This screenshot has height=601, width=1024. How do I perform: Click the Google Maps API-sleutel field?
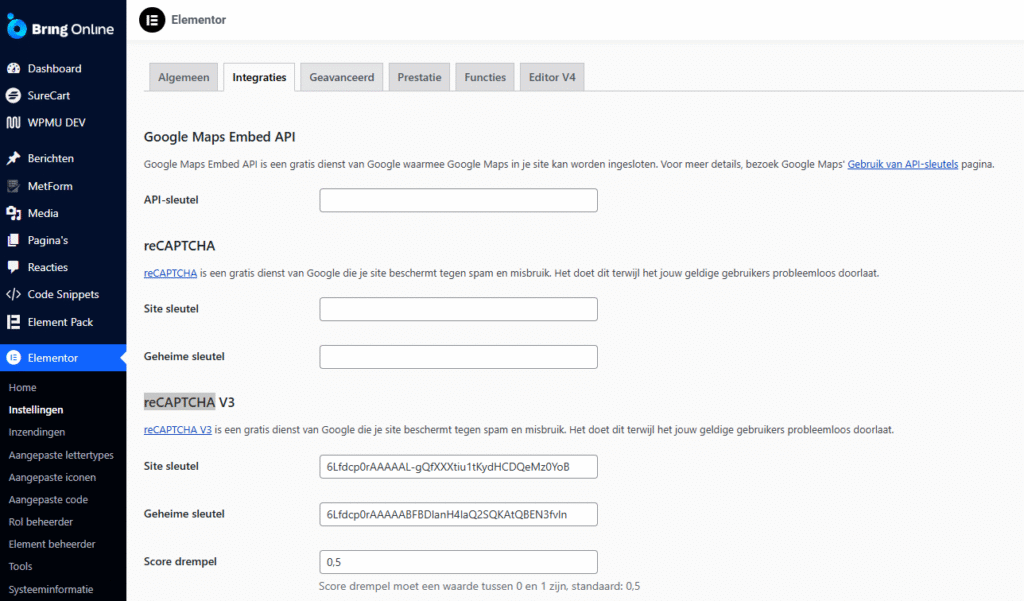pyautogui.click(x=458, y=200)
